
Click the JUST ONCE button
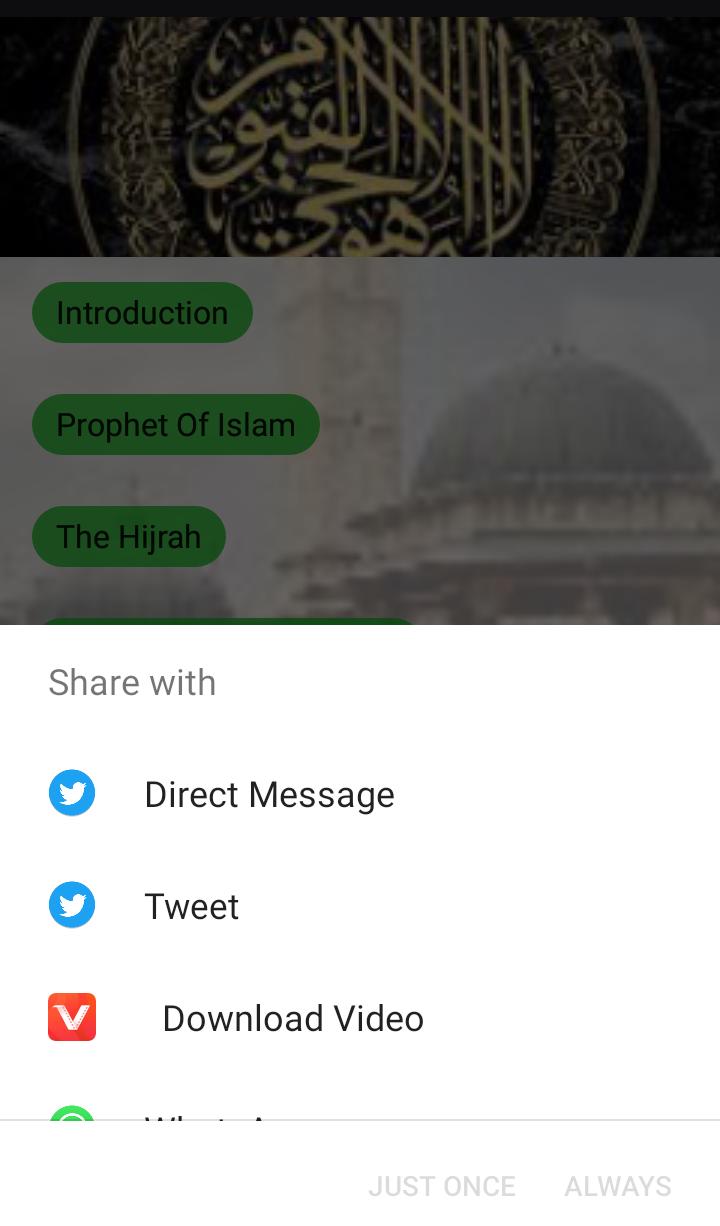coord(442,1186)
